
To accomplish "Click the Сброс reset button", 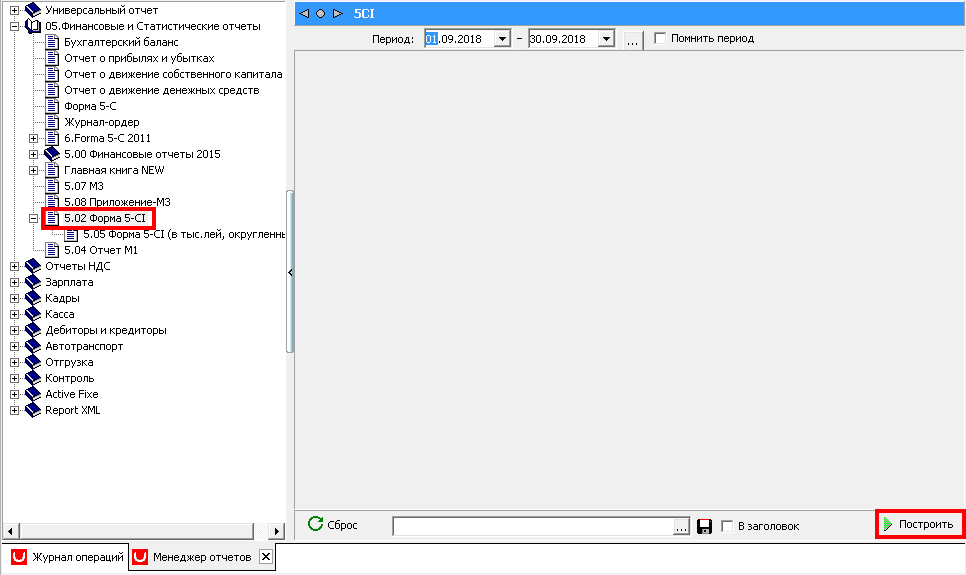I will point(333,524).
